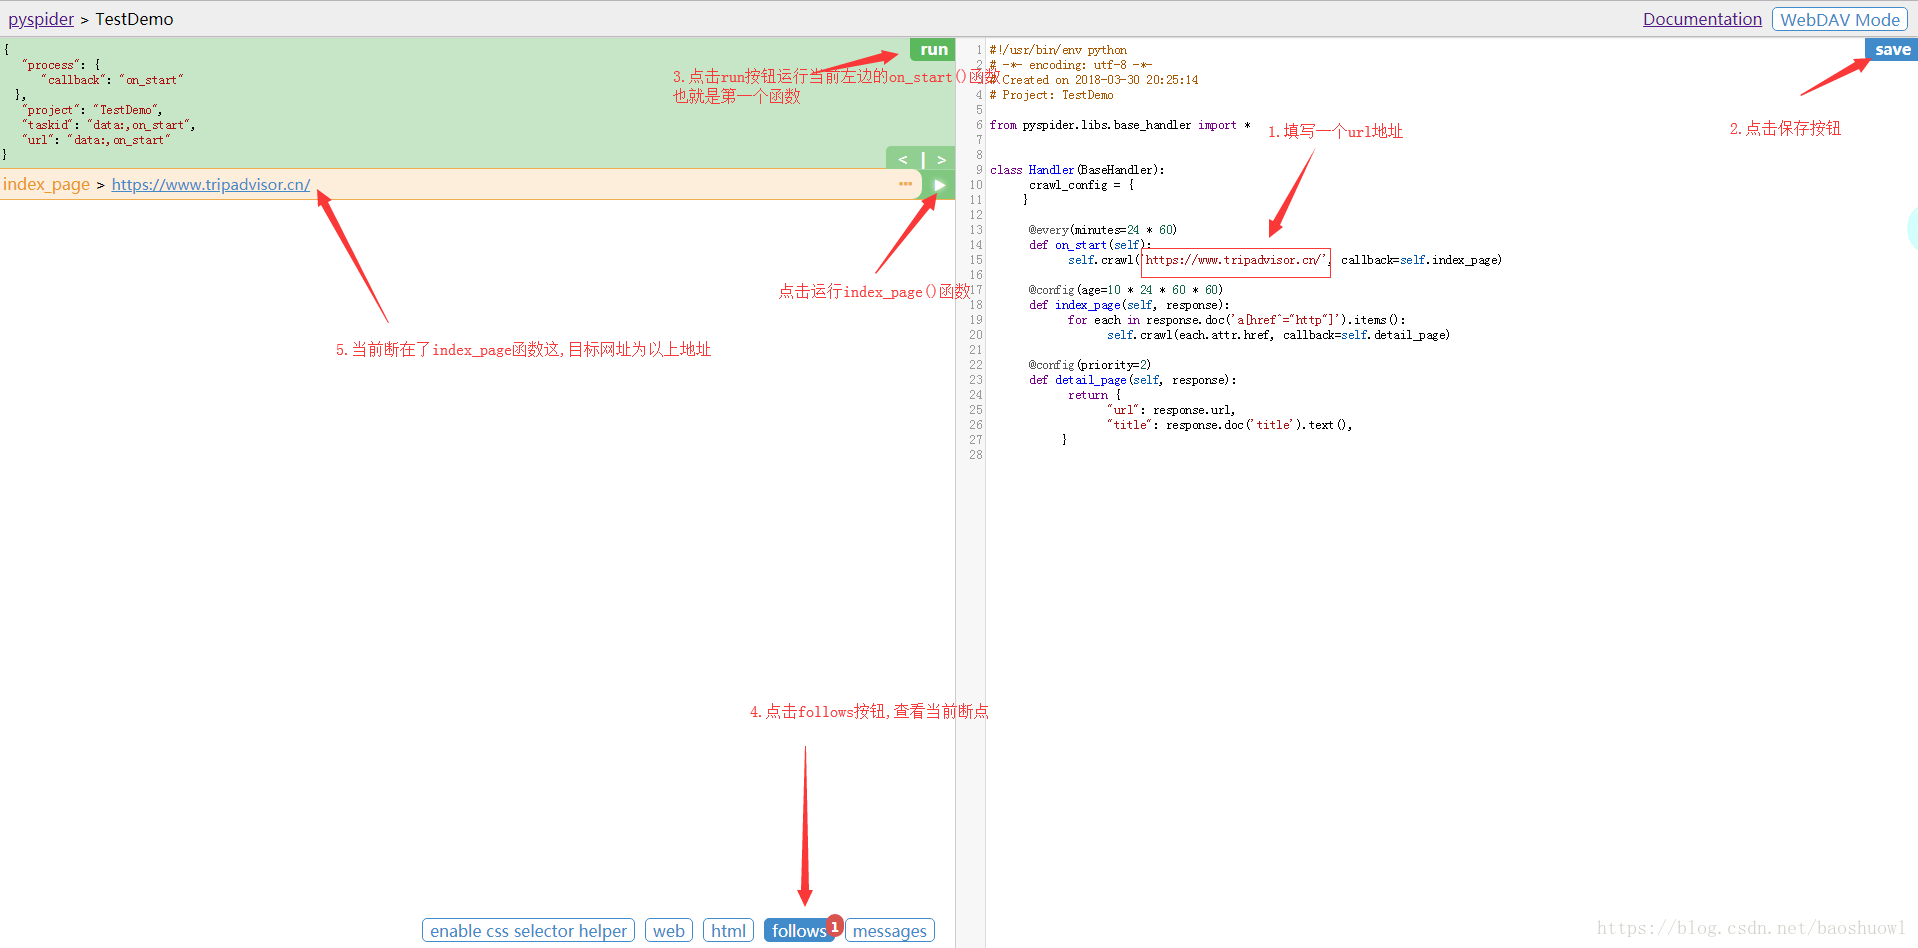Click the highlighted URL inside self.crawl
This screenshot has width=1918, height=948.
(x=1234, y=259)
